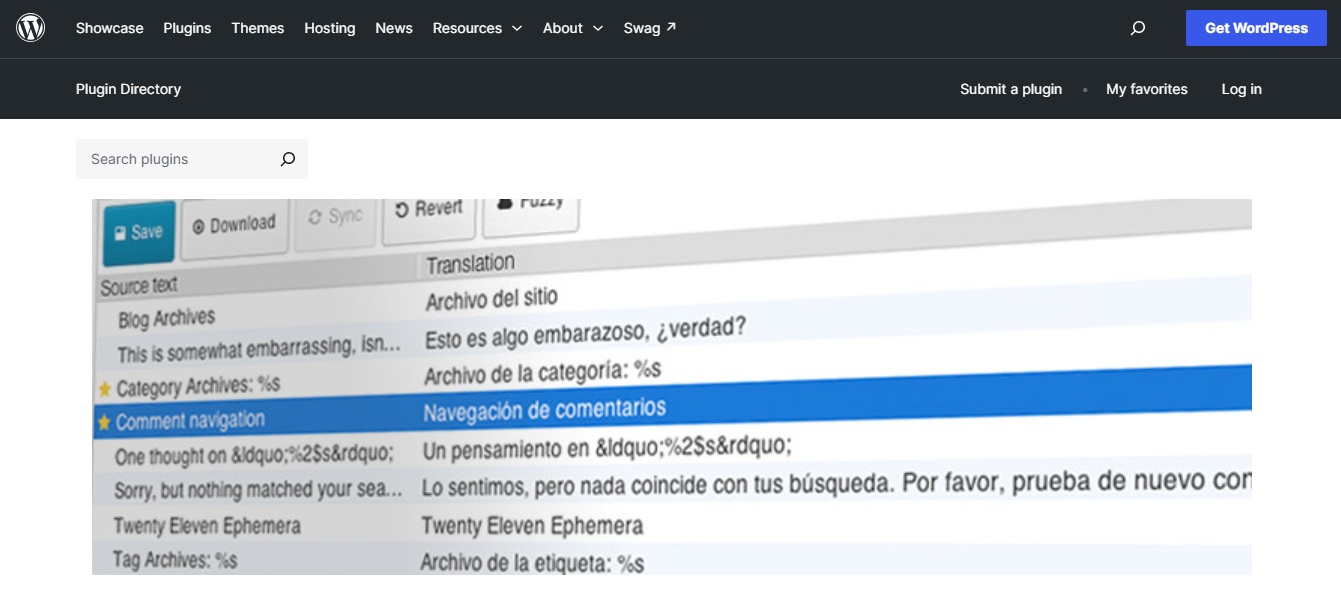Expand the About dropdown menu

tap(573, 28)
